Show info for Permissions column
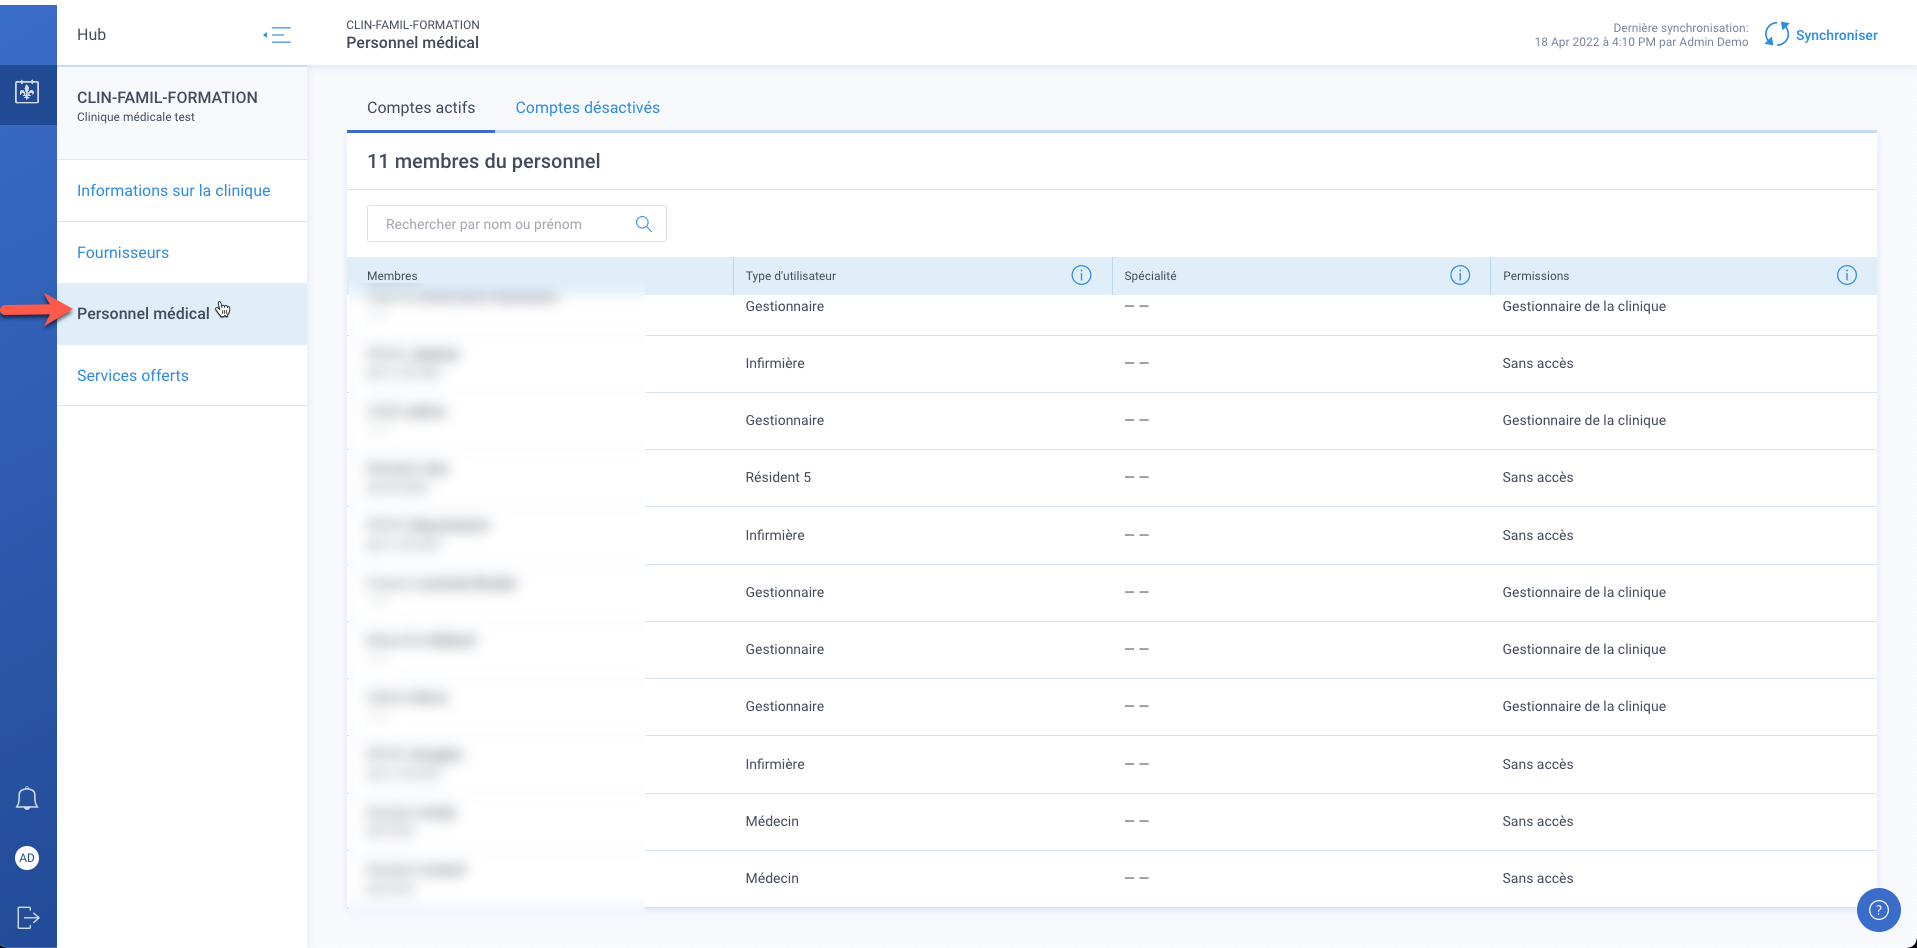This screenshot has height=948, width=1917. [x=1847, y=275]
